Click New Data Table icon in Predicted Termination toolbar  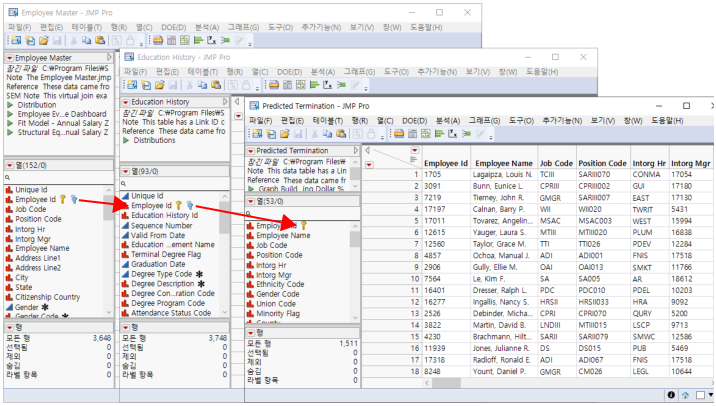258,134
